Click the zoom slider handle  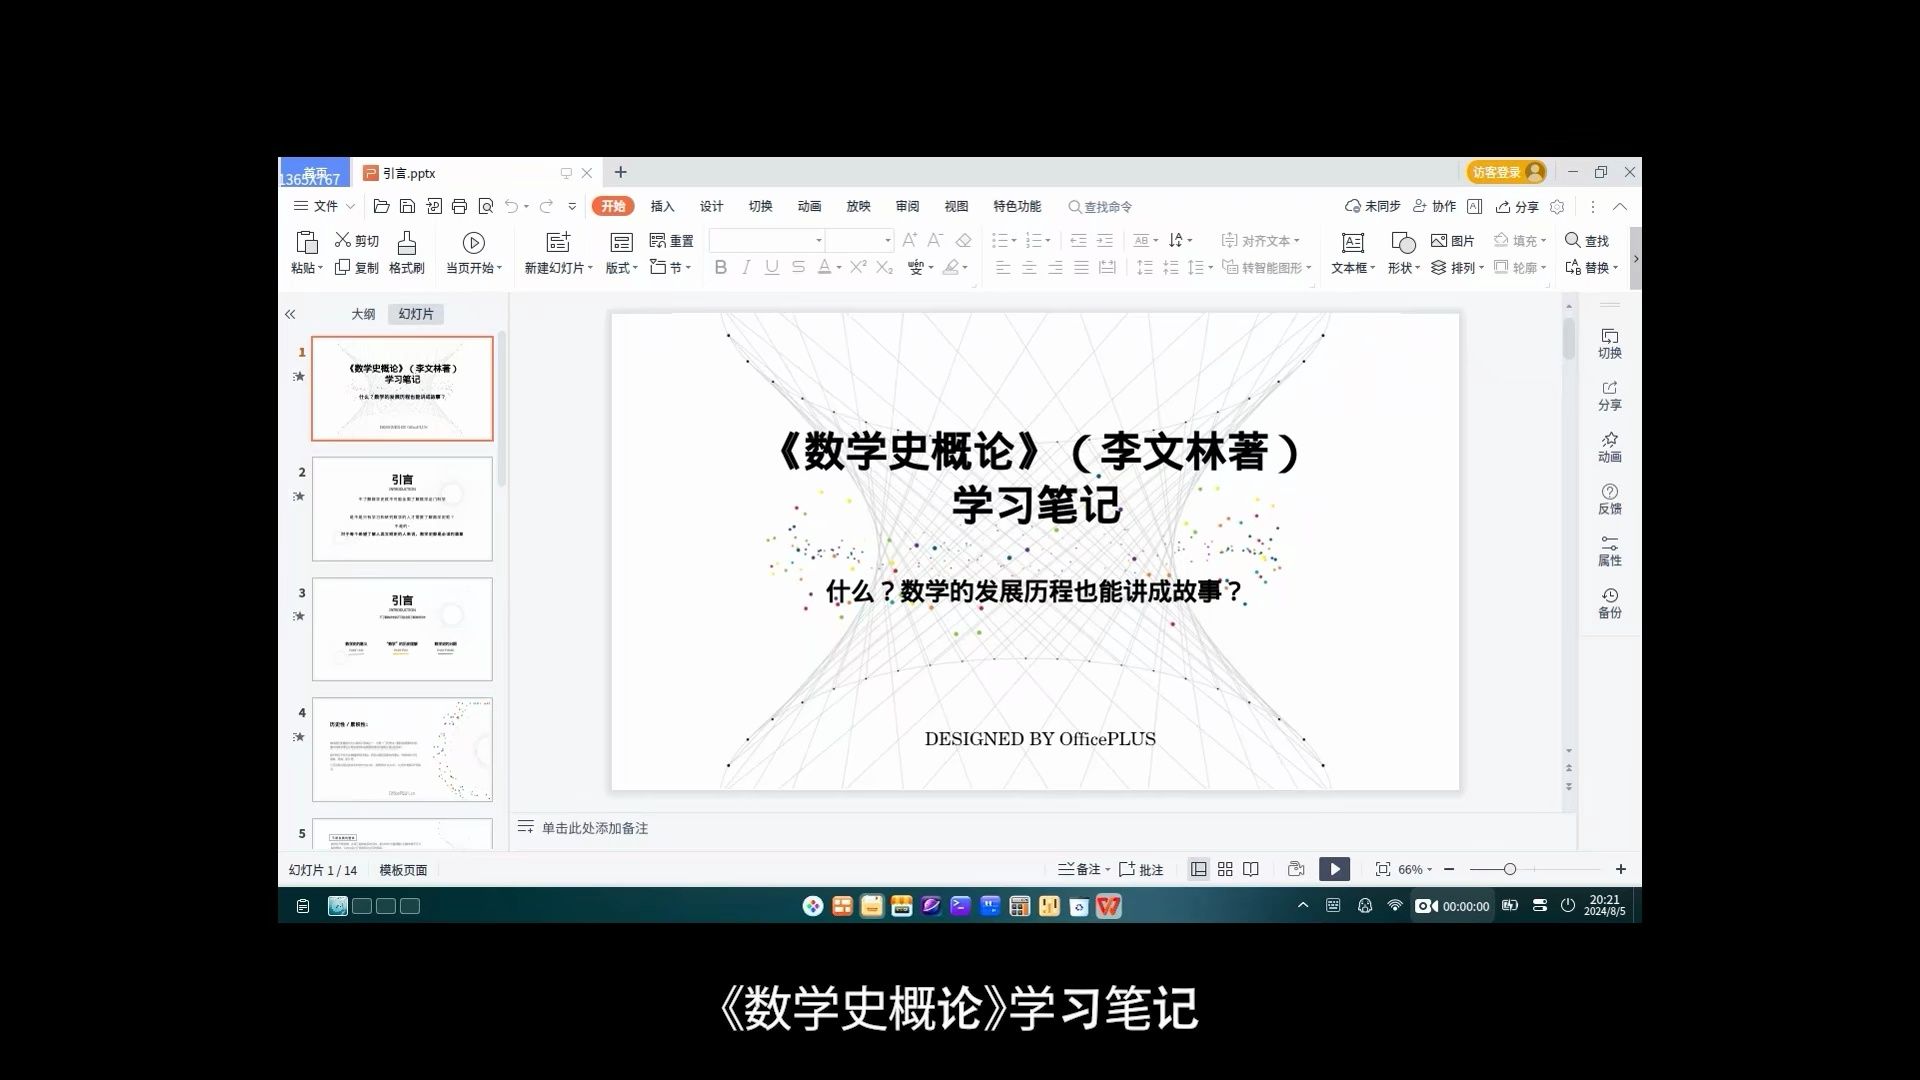tap(1509, 870)
